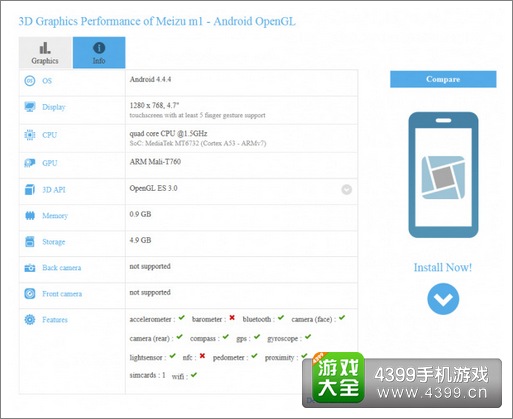Click the Back camera icon
513x419 pixels.
pos(30,268)
